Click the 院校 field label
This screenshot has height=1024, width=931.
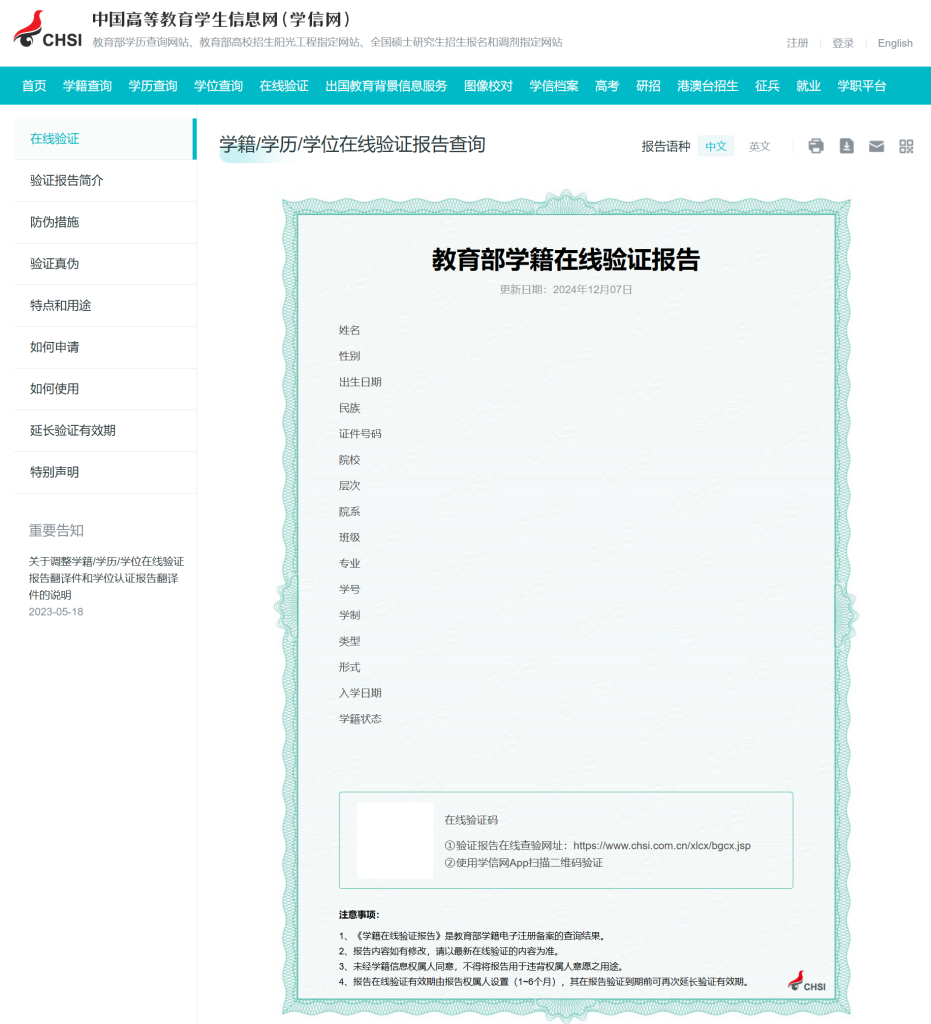coord(349,460)
